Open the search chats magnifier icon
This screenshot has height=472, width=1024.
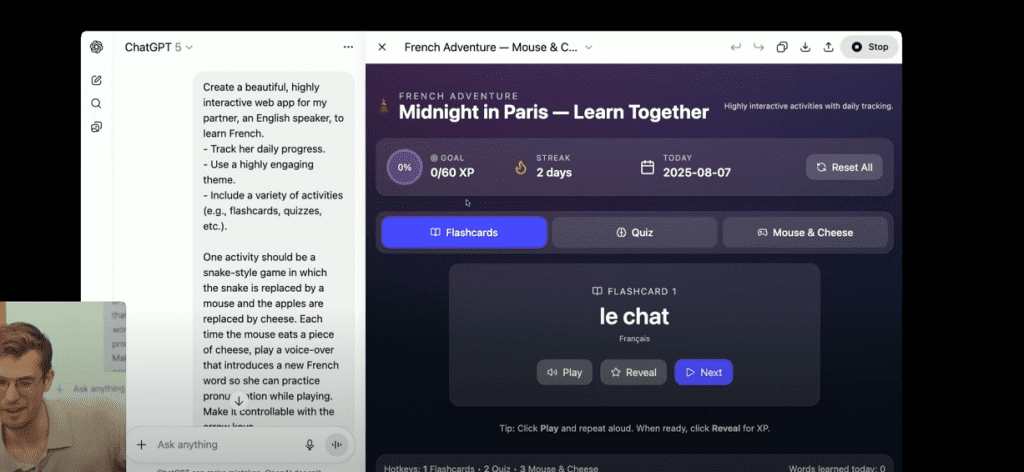97,103
